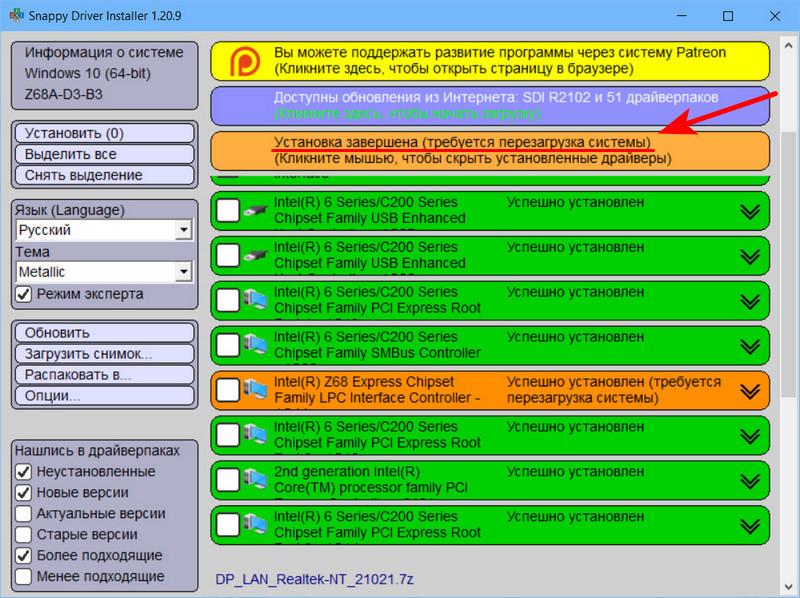Uncheck the Неустановленные filter
The width and height of the screenshot is (800, 598).
23,471
